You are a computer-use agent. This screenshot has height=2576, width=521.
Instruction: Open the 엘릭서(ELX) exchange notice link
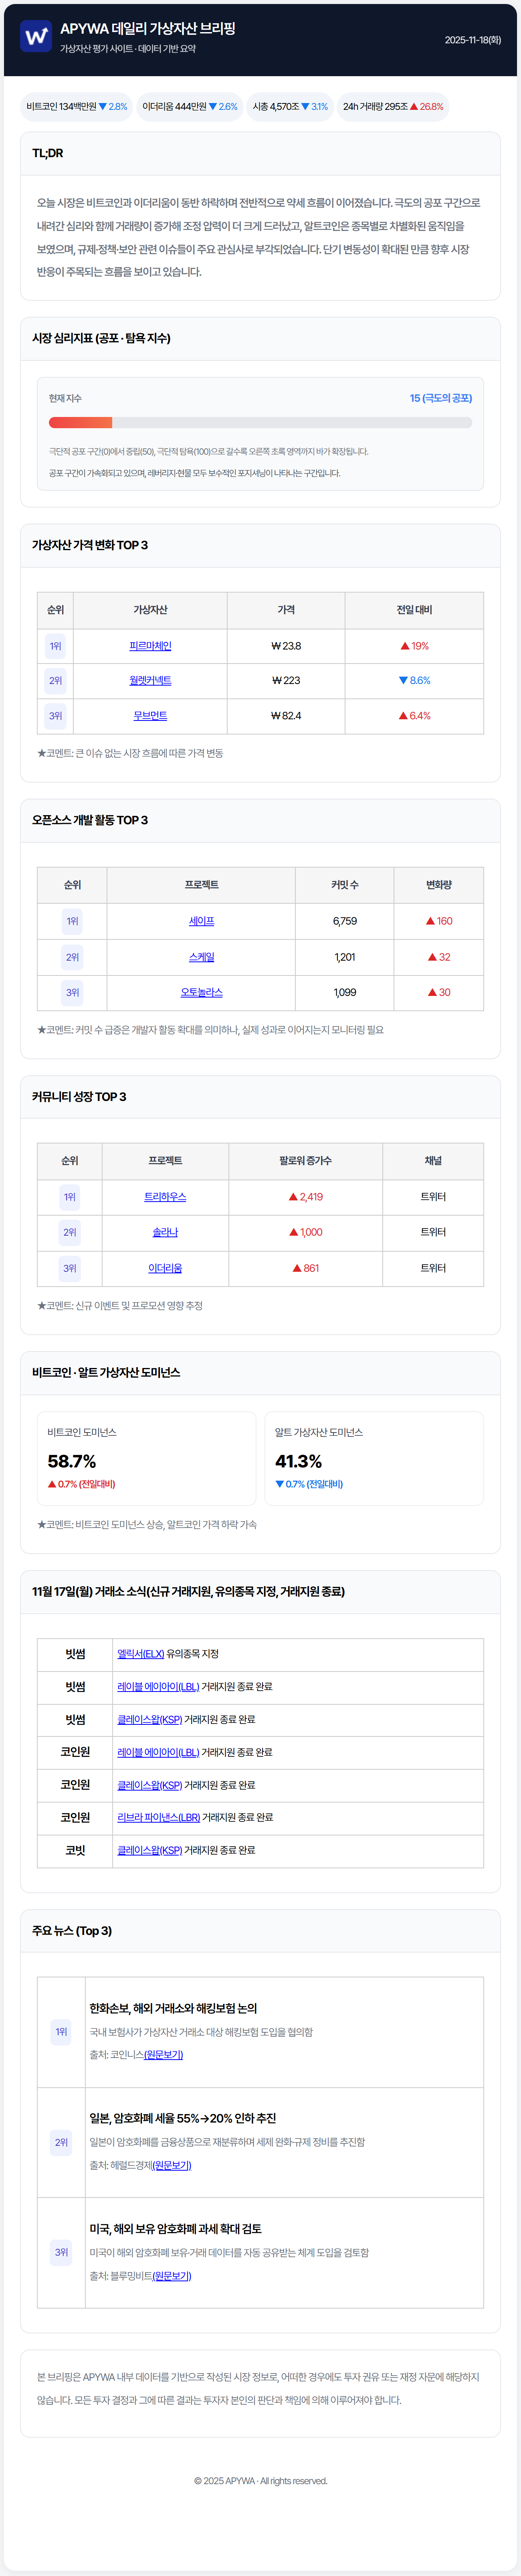pos(140,1654)
